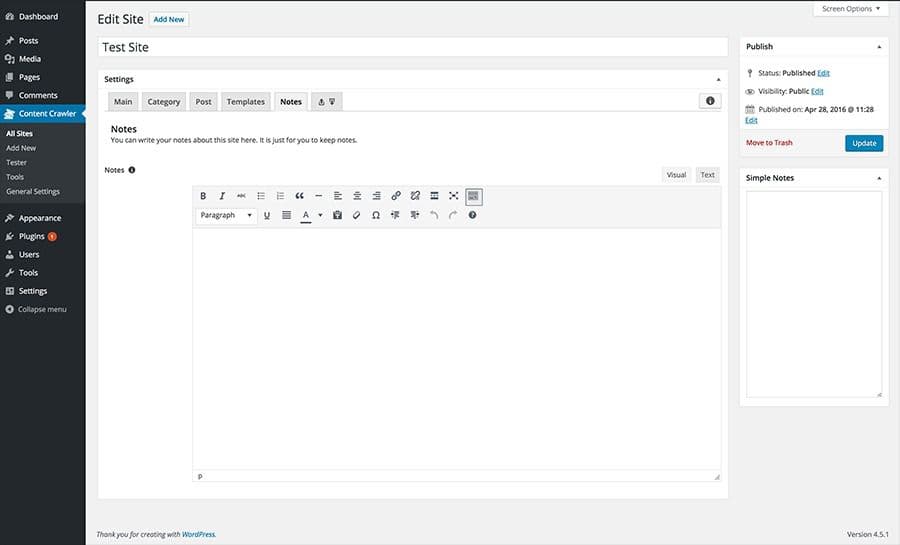Undo the last edit

[434, 215]
